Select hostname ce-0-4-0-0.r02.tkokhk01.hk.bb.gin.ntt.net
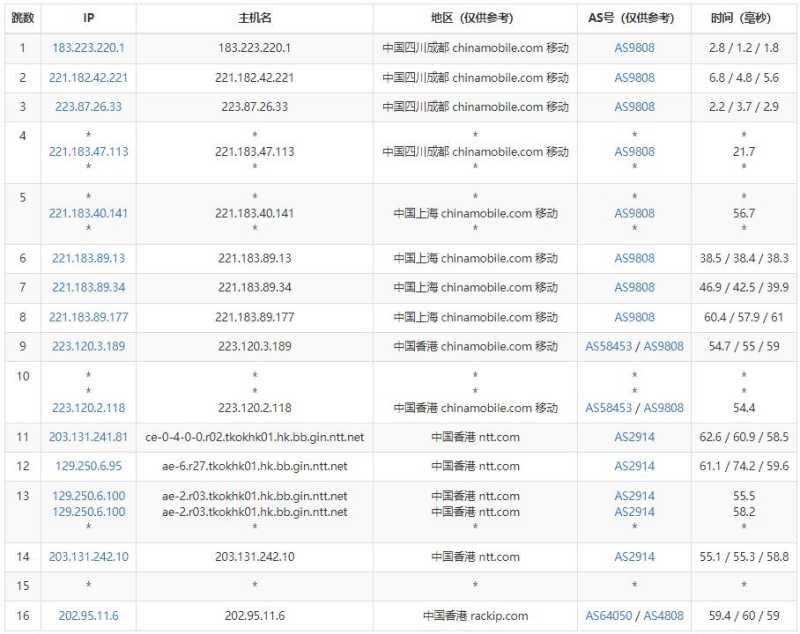Image resolution: width=800 pixels, height=634 pixels. coord(255,437)
